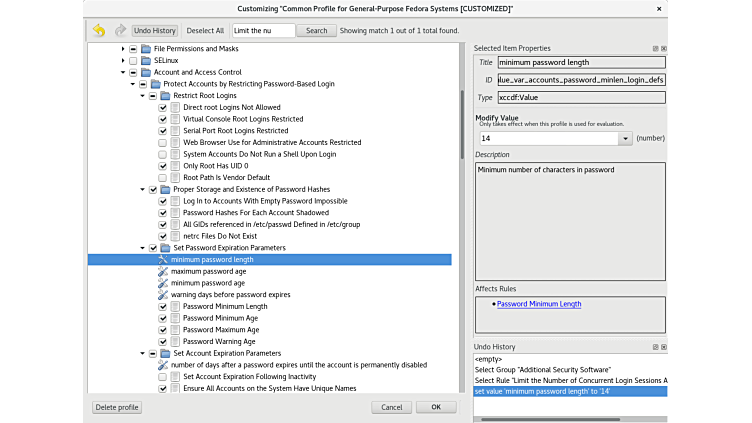
Task: Open the Password Minimum Length rule link
Action: (x=539, y=304)
